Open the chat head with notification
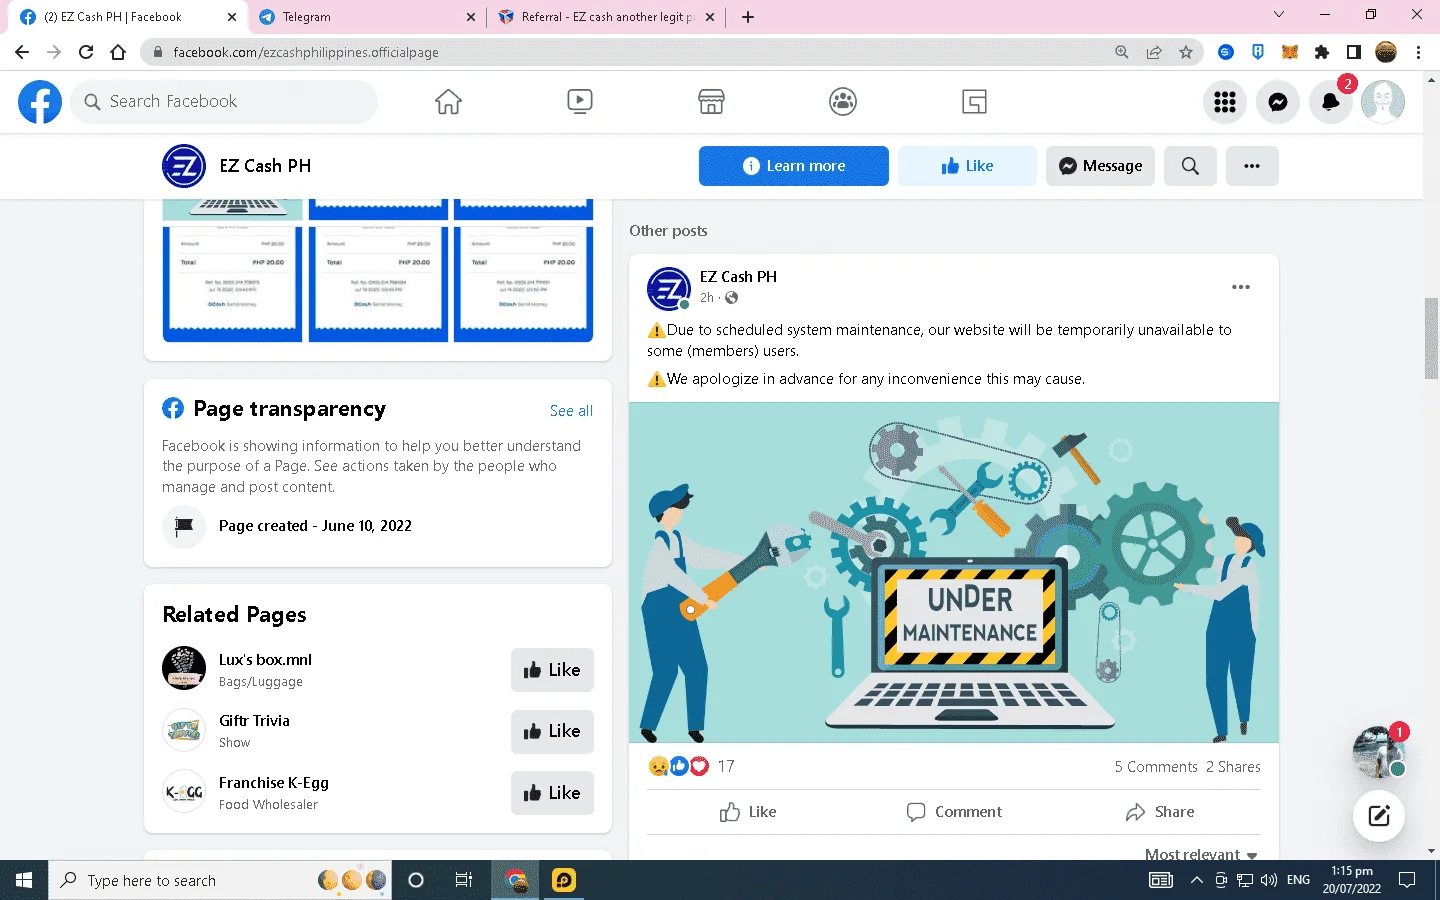1440x900 pixels. [x=1380, y=751]
